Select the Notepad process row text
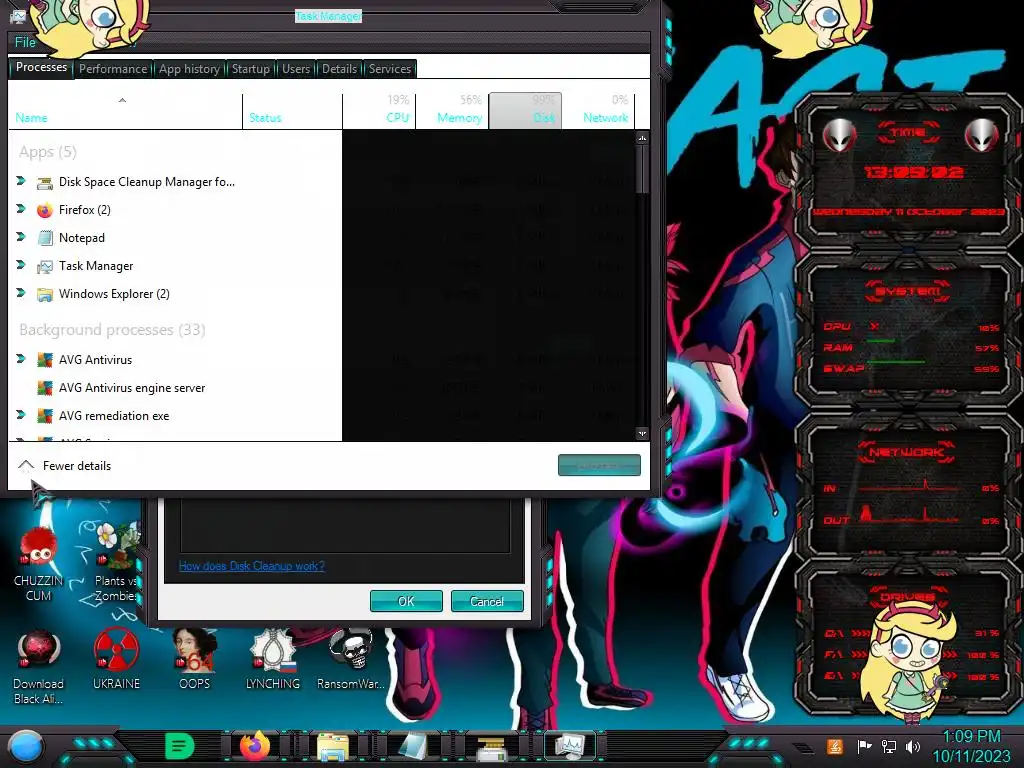 click(82, 238)
